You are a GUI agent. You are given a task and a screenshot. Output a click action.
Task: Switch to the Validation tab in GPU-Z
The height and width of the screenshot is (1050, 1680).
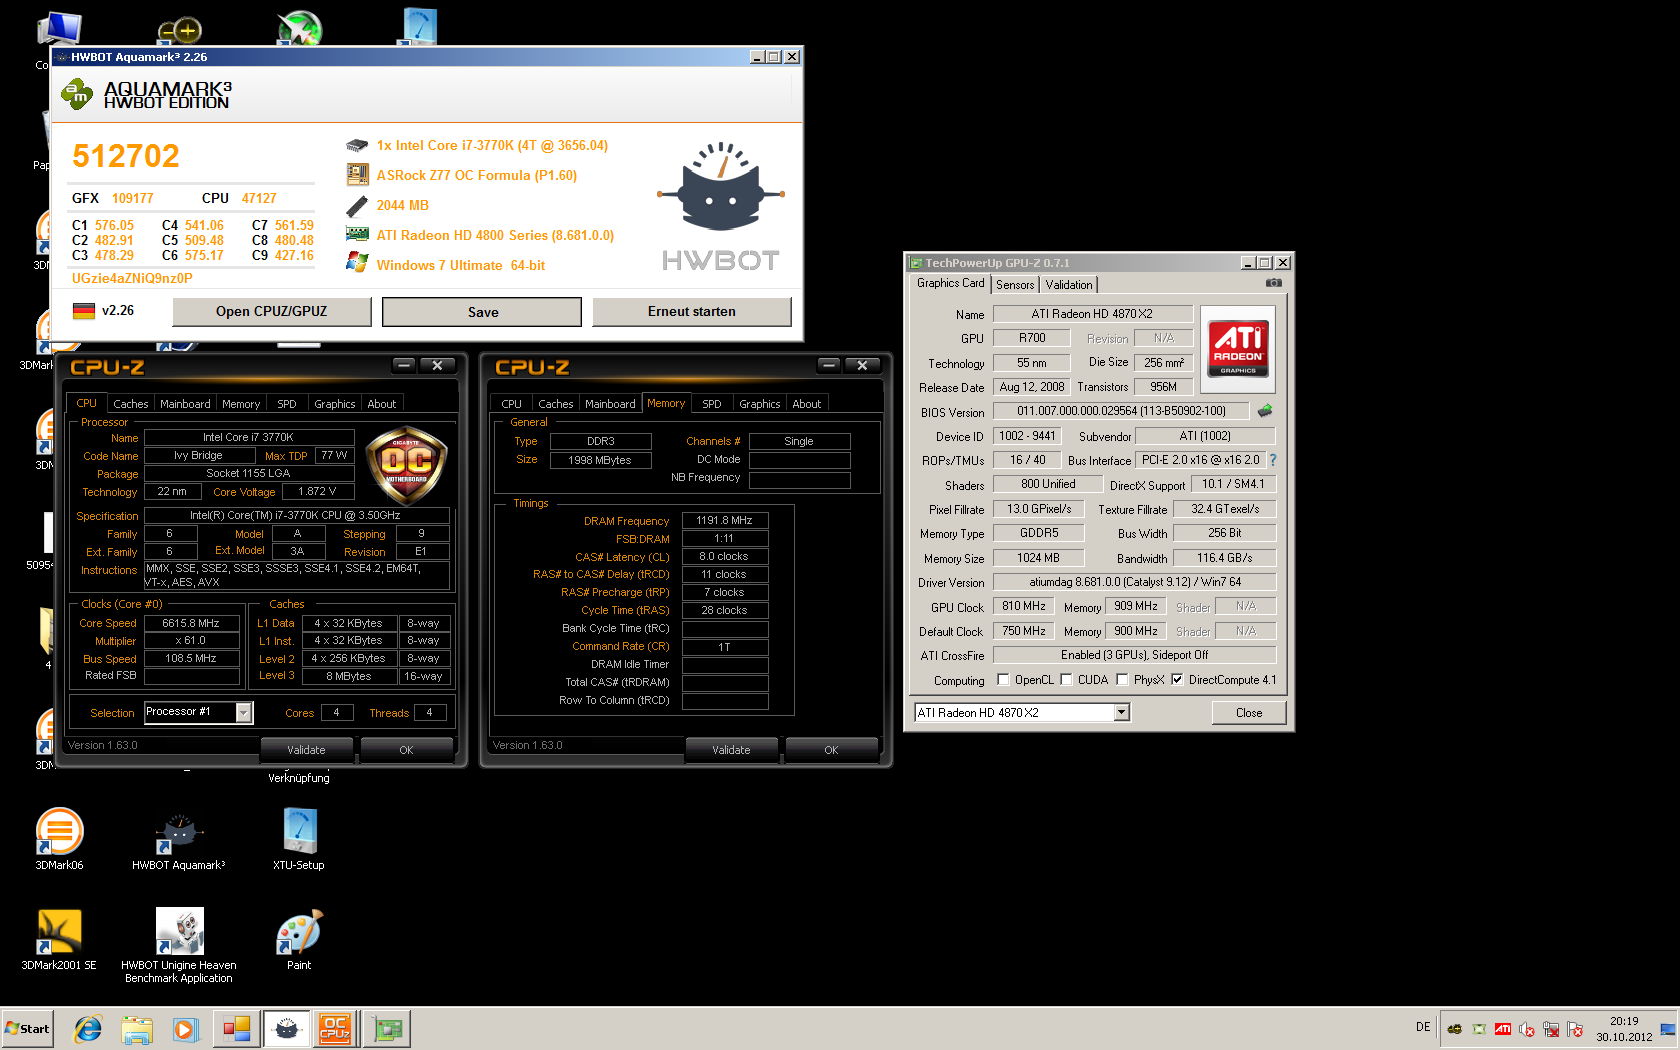pos(1069,285)
